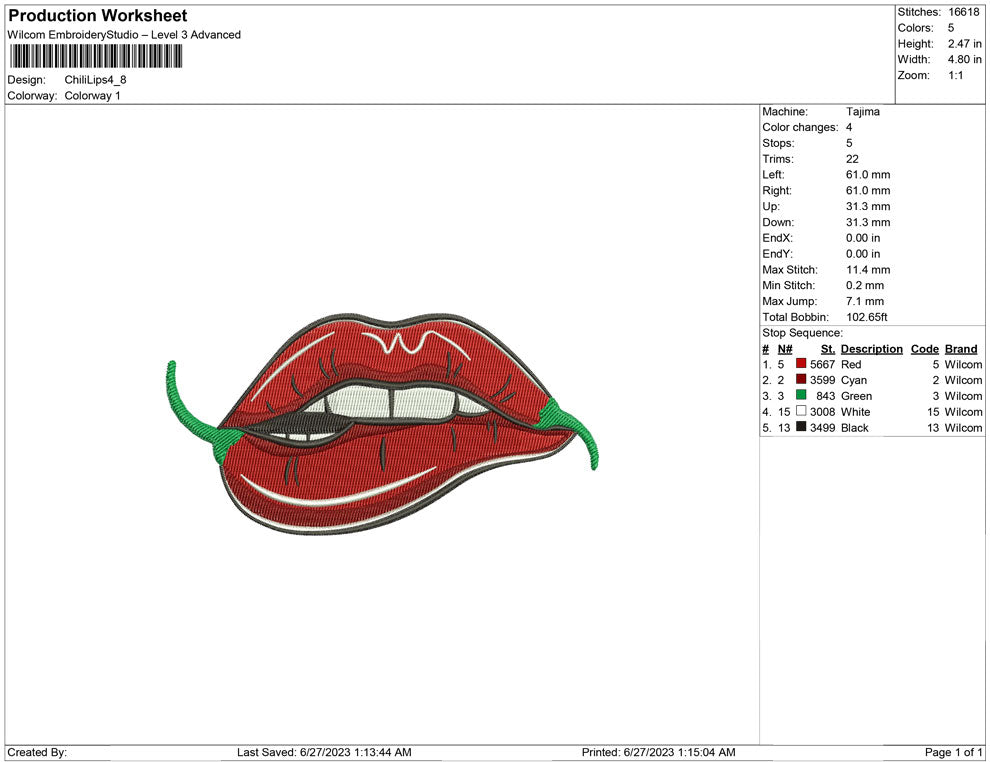Sort the table by the Description column header
This screenshot has height=762, width=990.
pyautogui.click(x=871, y=348)
